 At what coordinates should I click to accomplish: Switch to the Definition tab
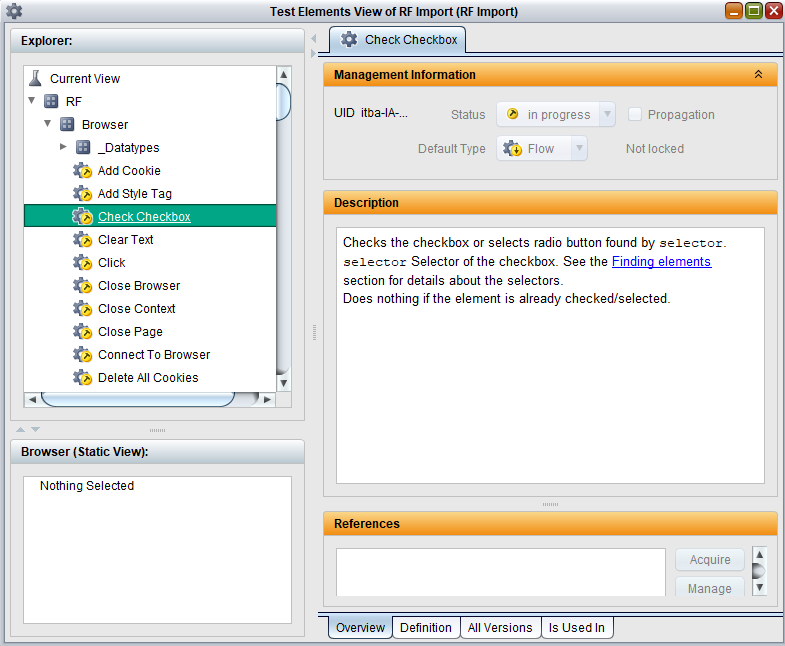click(426, 627)
